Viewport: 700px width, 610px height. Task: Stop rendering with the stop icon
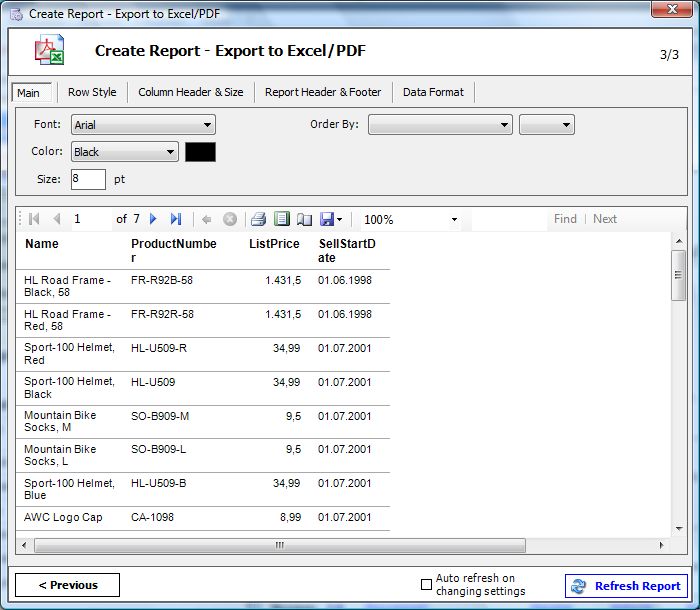tap(230, 219)
